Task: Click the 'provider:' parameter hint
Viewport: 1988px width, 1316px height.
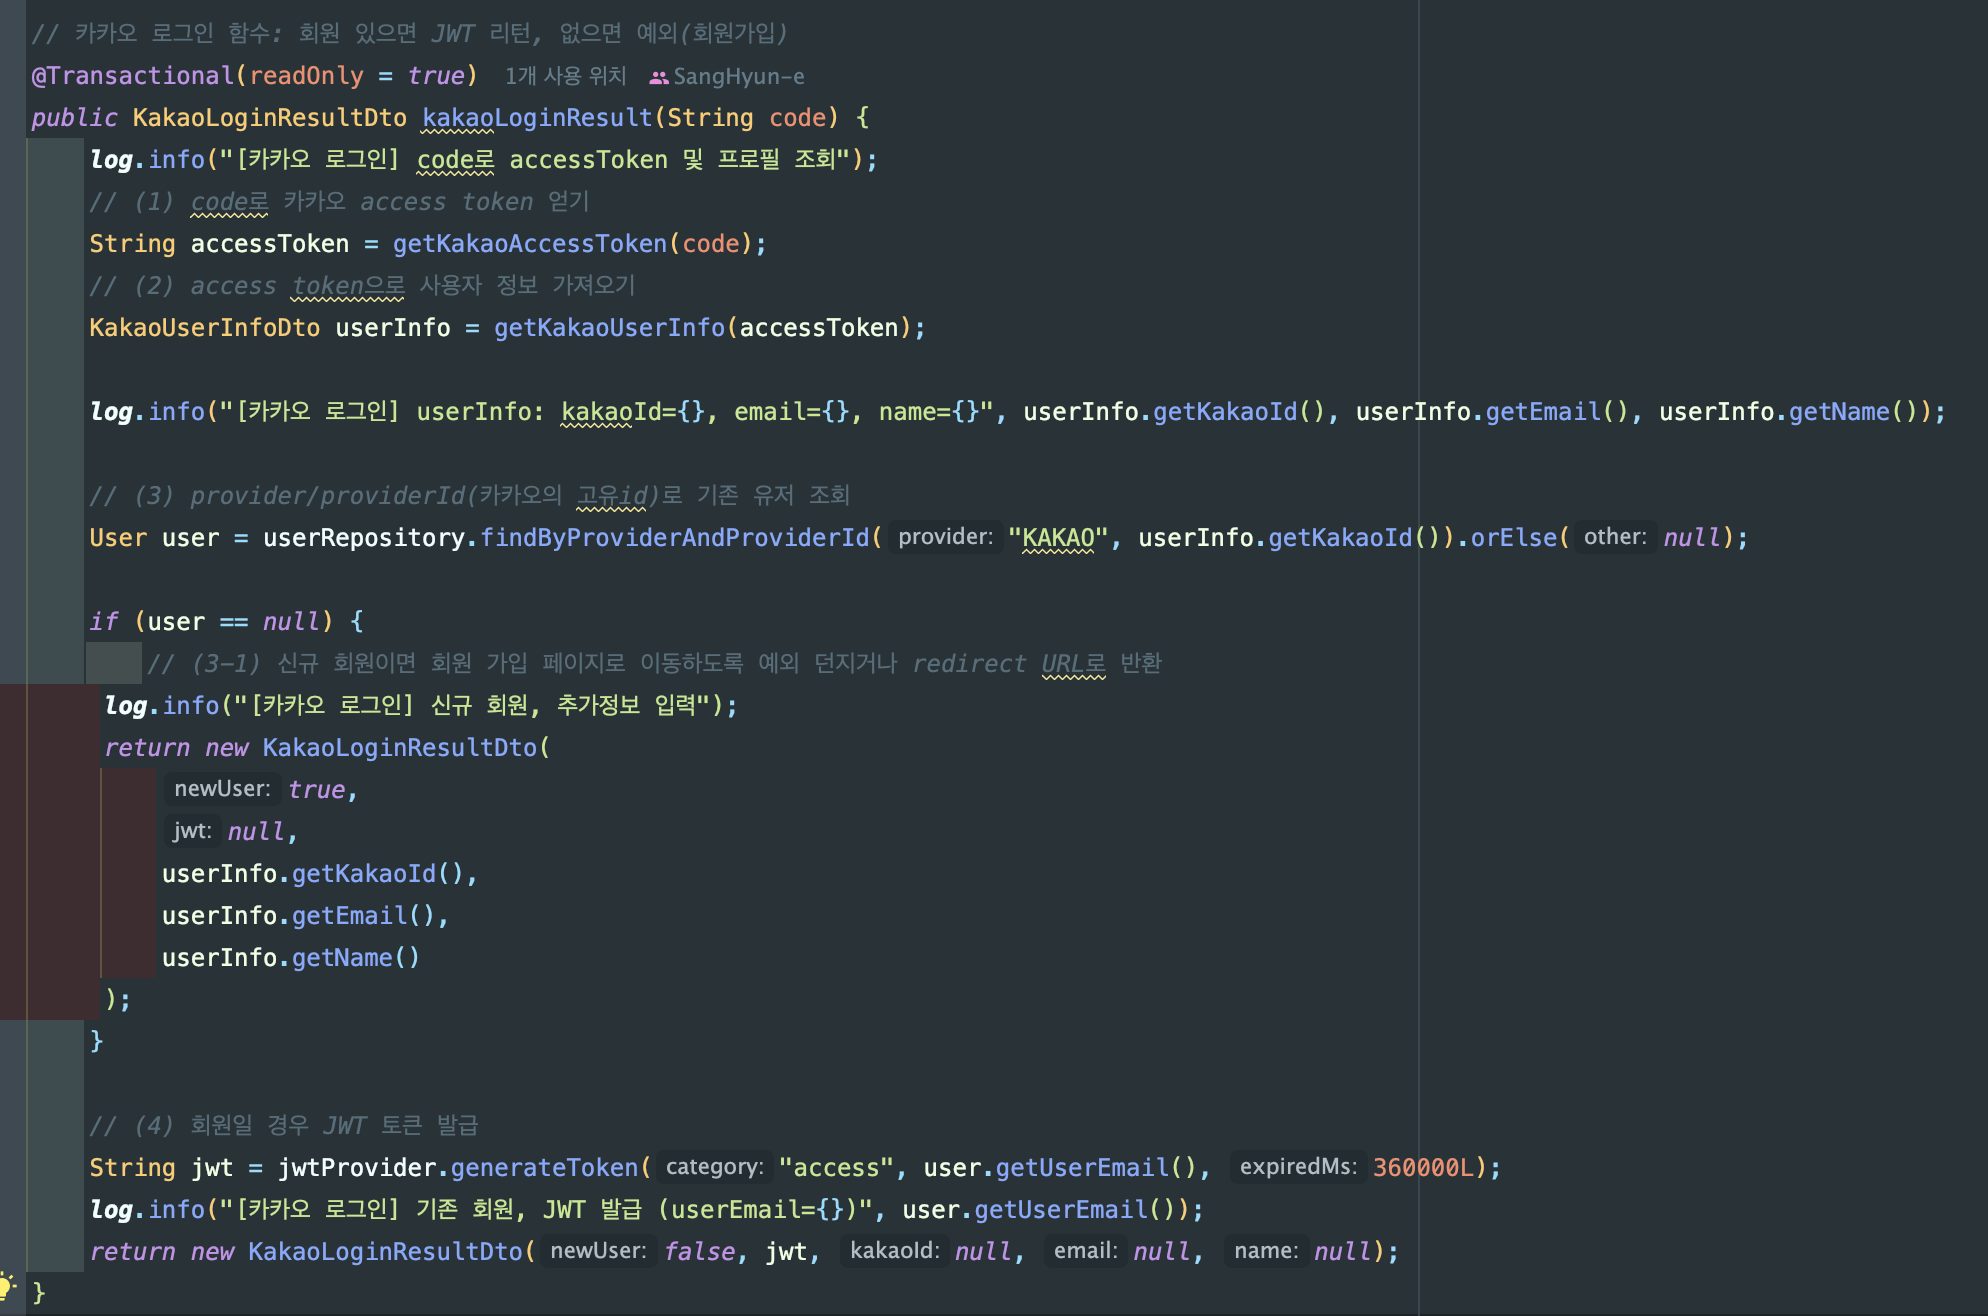Action: (945, 537)
